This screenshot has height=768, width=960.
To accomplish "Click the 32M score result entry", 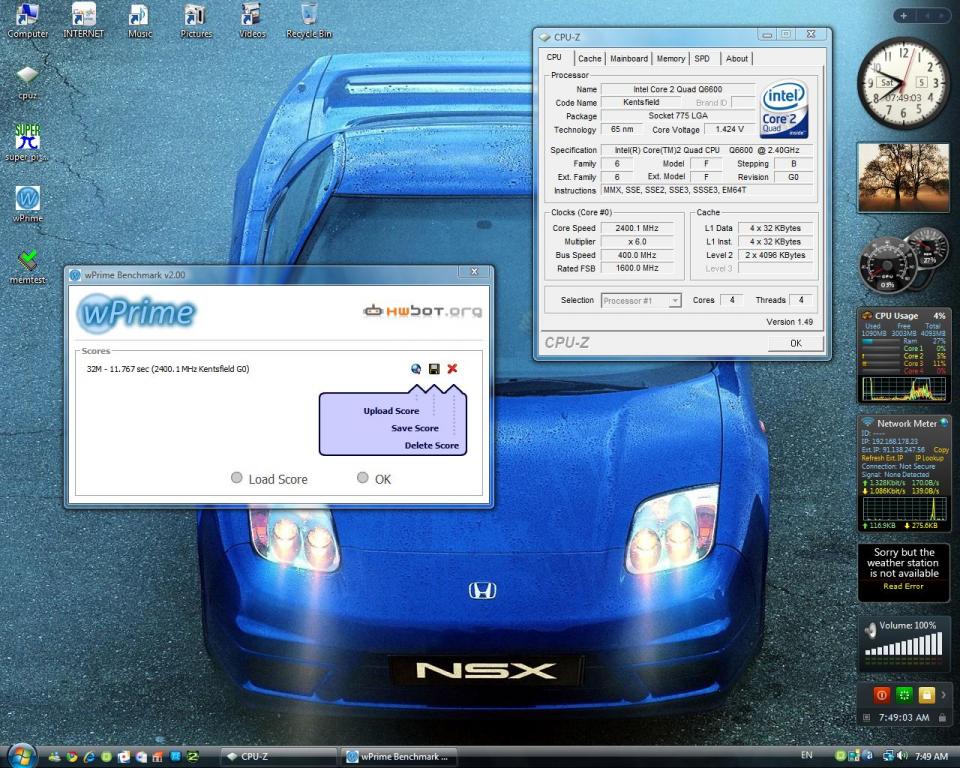I will [x=168, y=369].
